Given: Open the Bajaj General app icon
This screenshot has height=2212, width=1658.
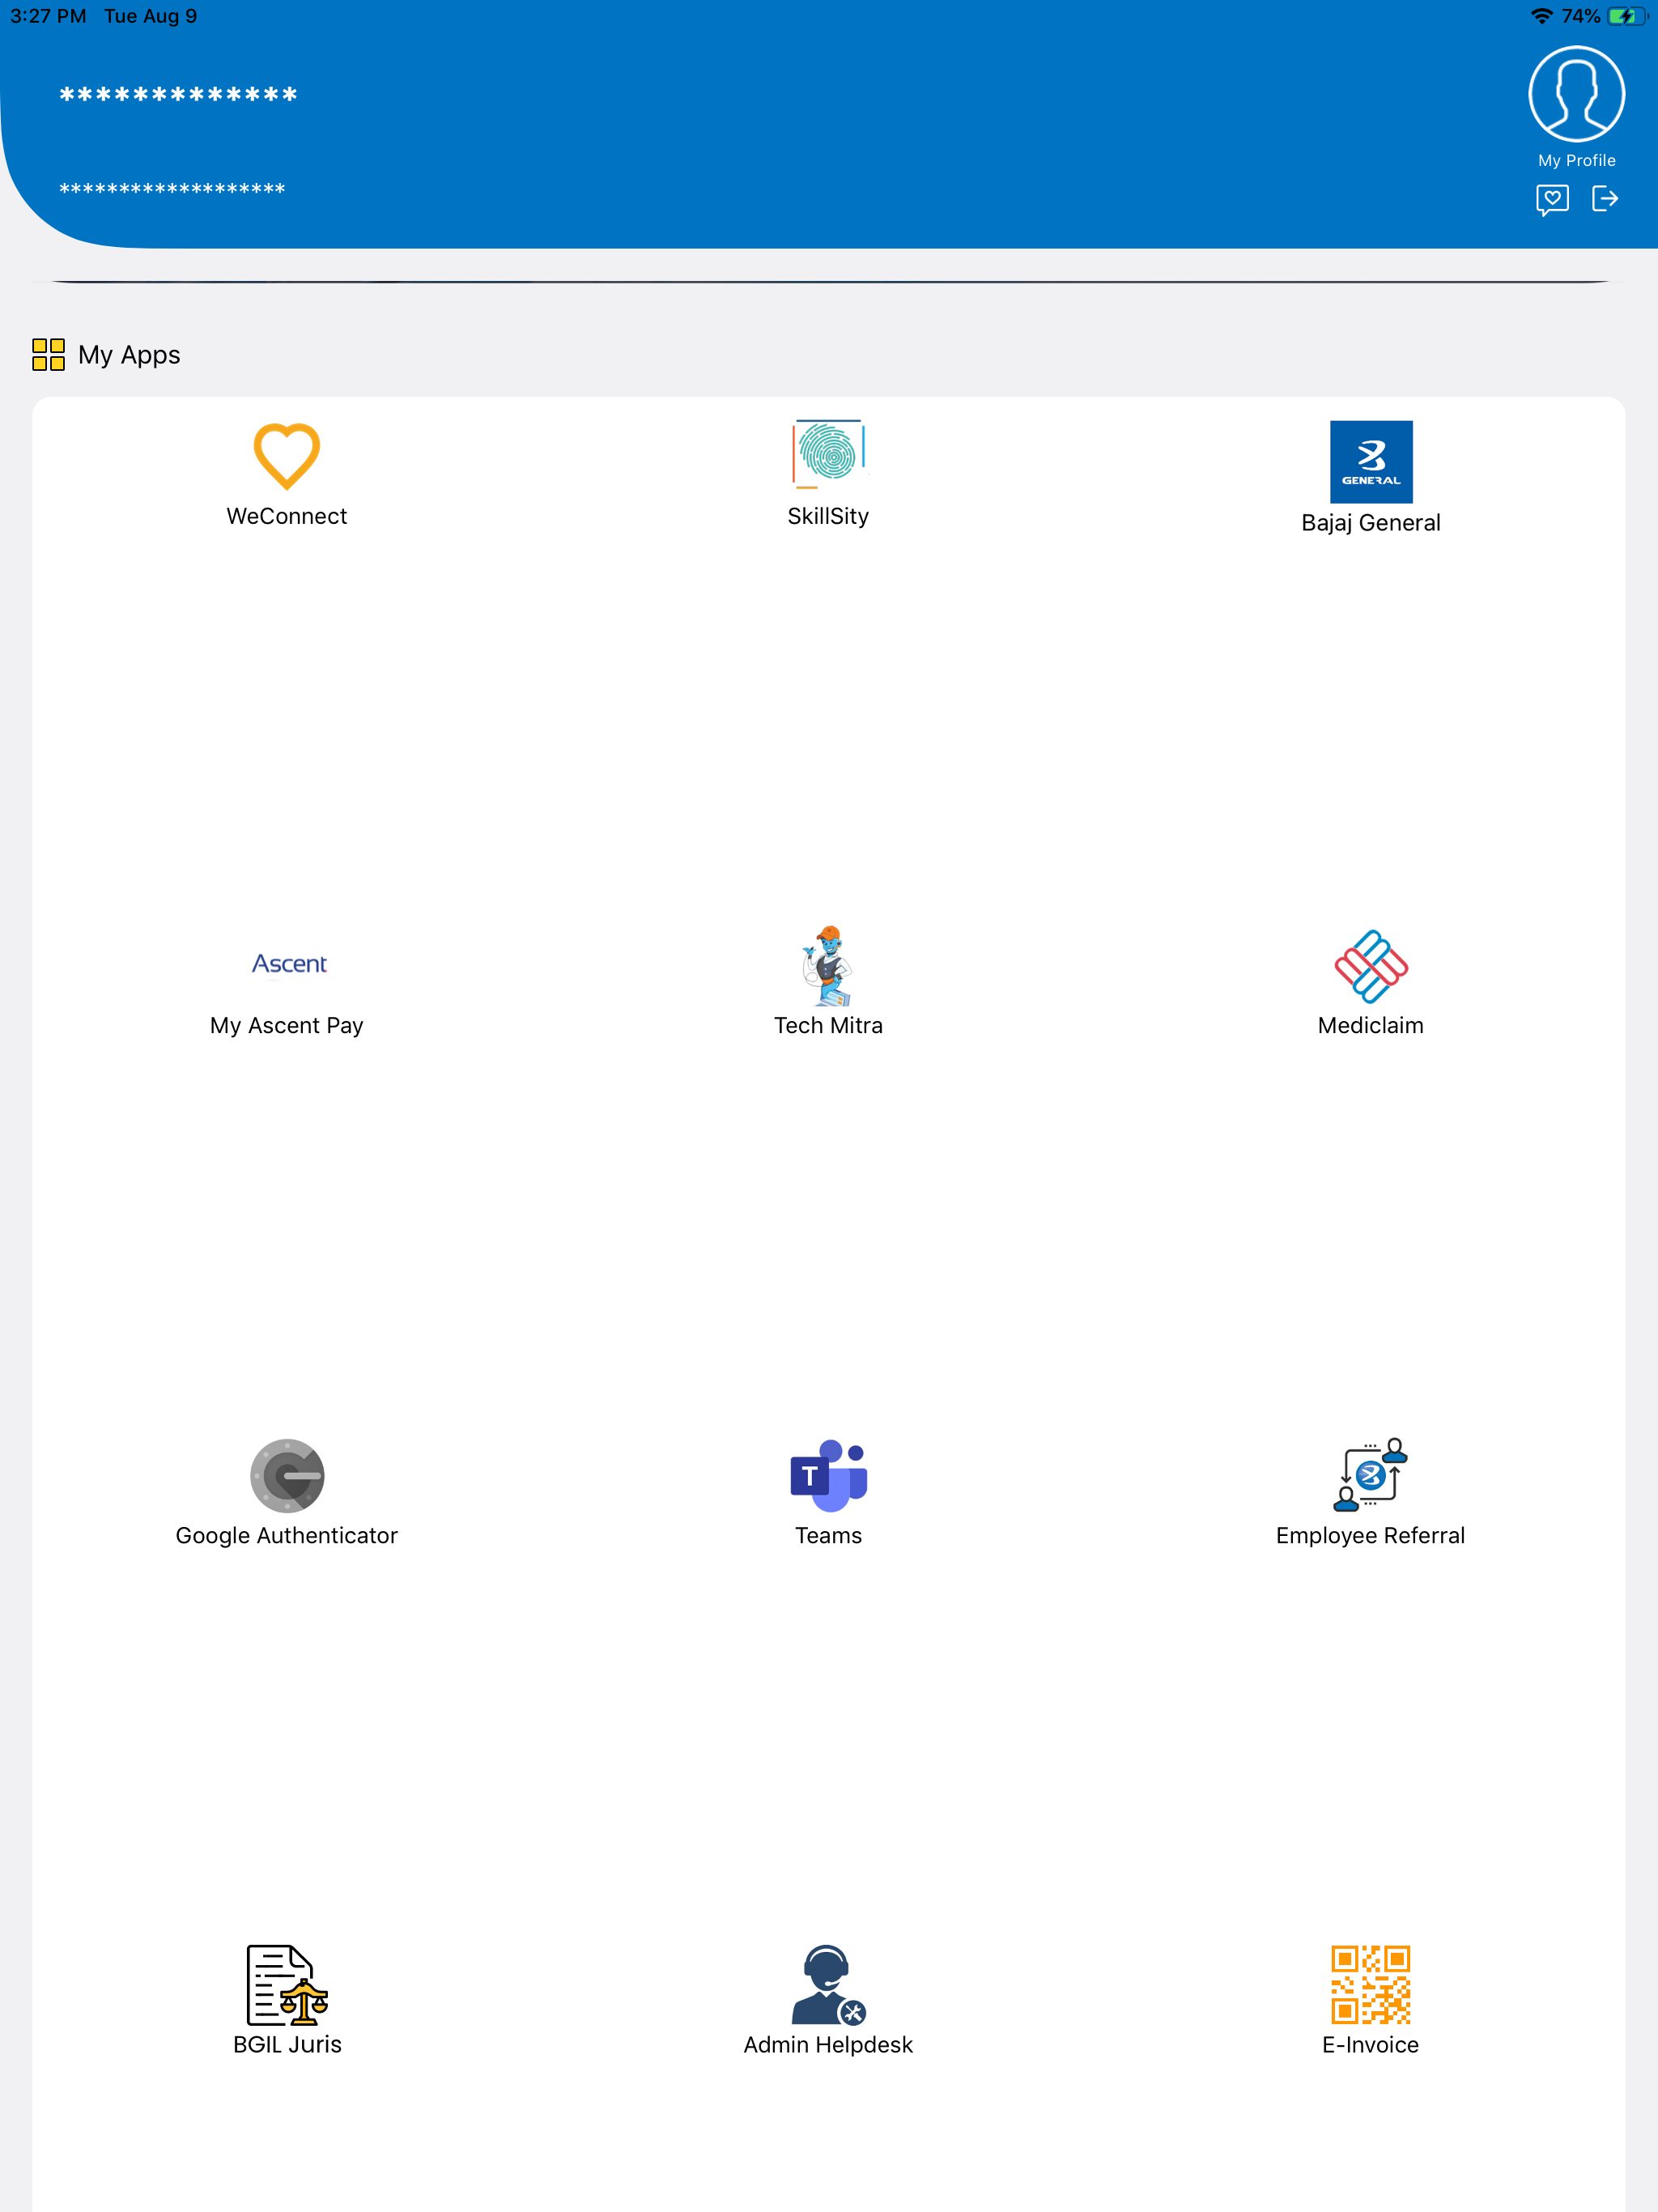Looking at the screenshot, I should coord(1371,461).
